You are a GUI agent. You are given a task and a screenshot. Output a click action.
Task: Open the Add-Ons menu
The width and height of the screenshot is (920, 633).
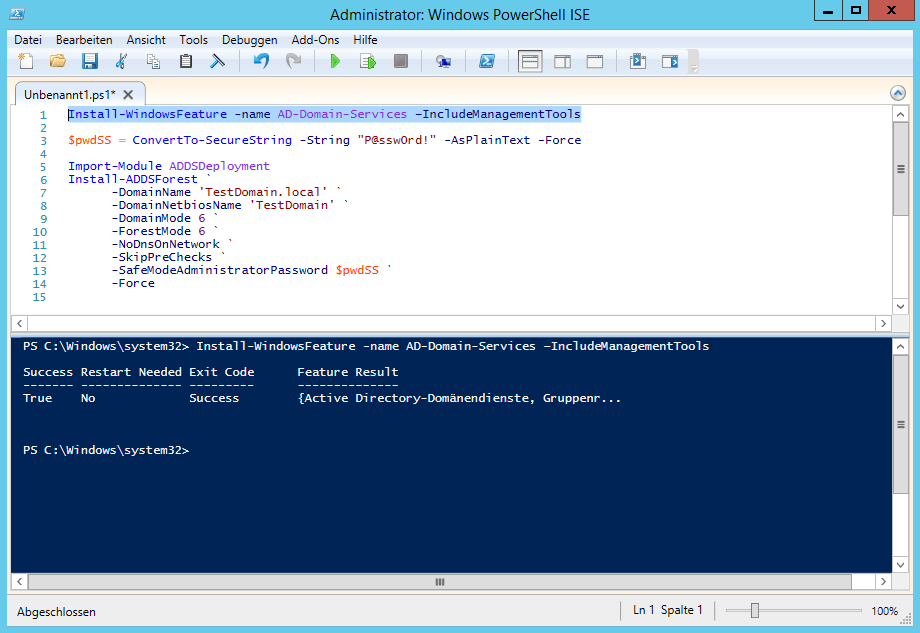click(x=315, y=40)
